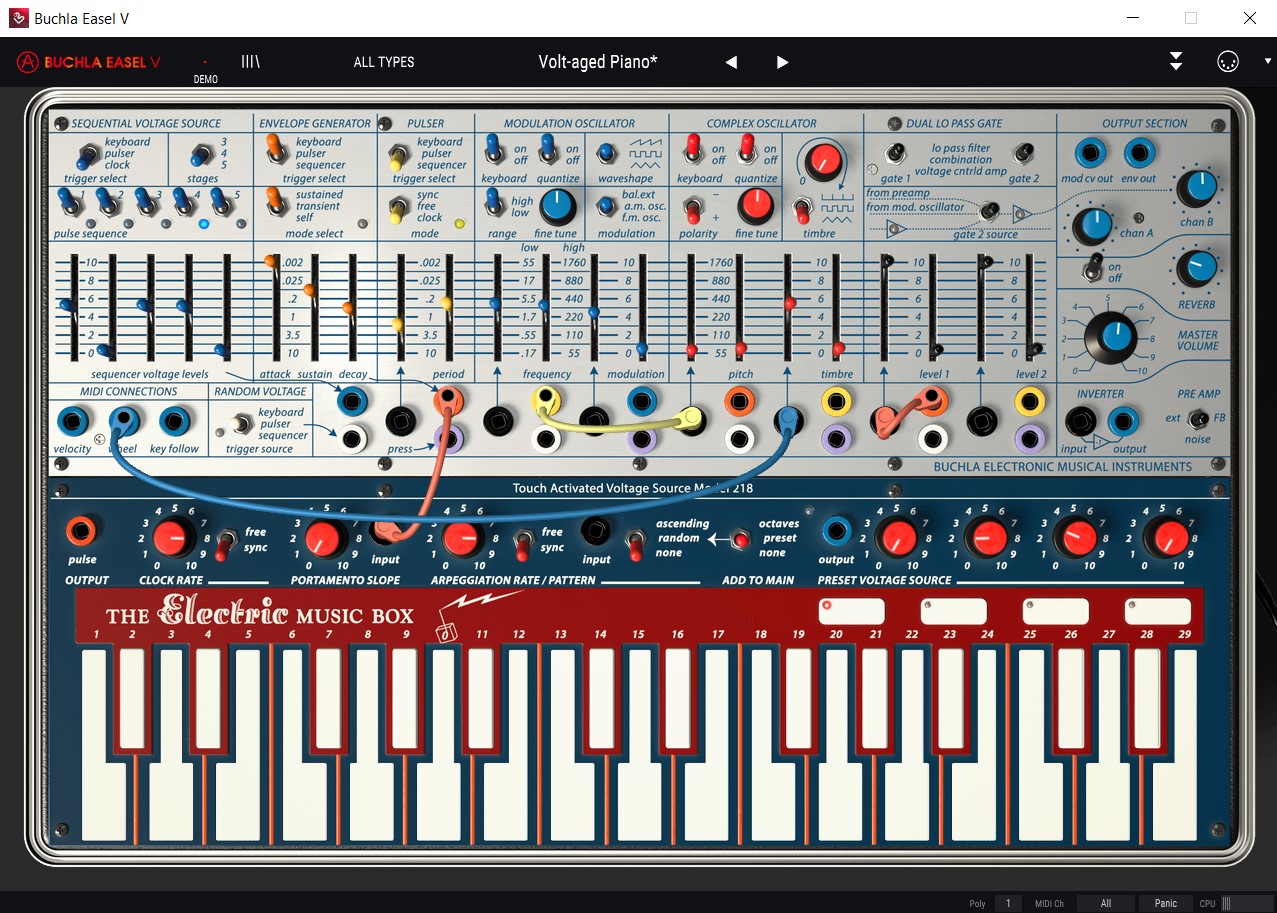Click the Arpeggiation input jack
This screenshot has width=1277, height=913.
point(596,531)
